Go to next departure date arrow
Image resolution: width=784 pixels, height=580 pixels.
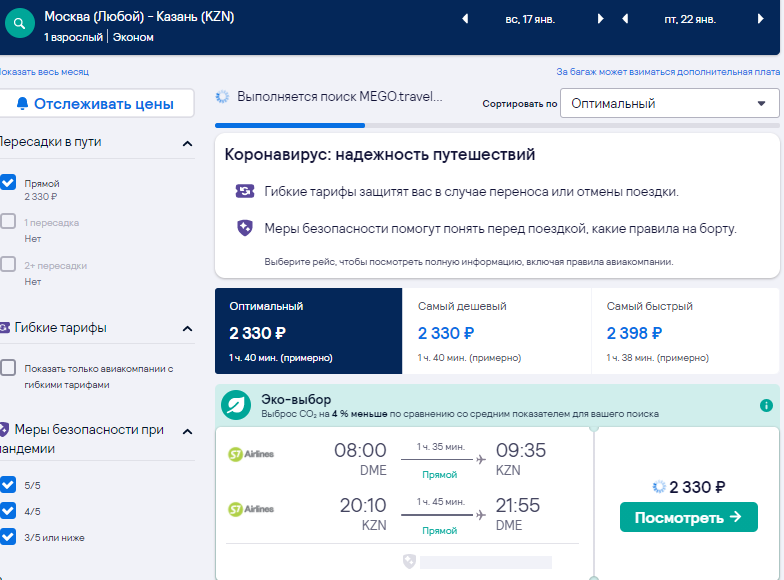point(600,19)
